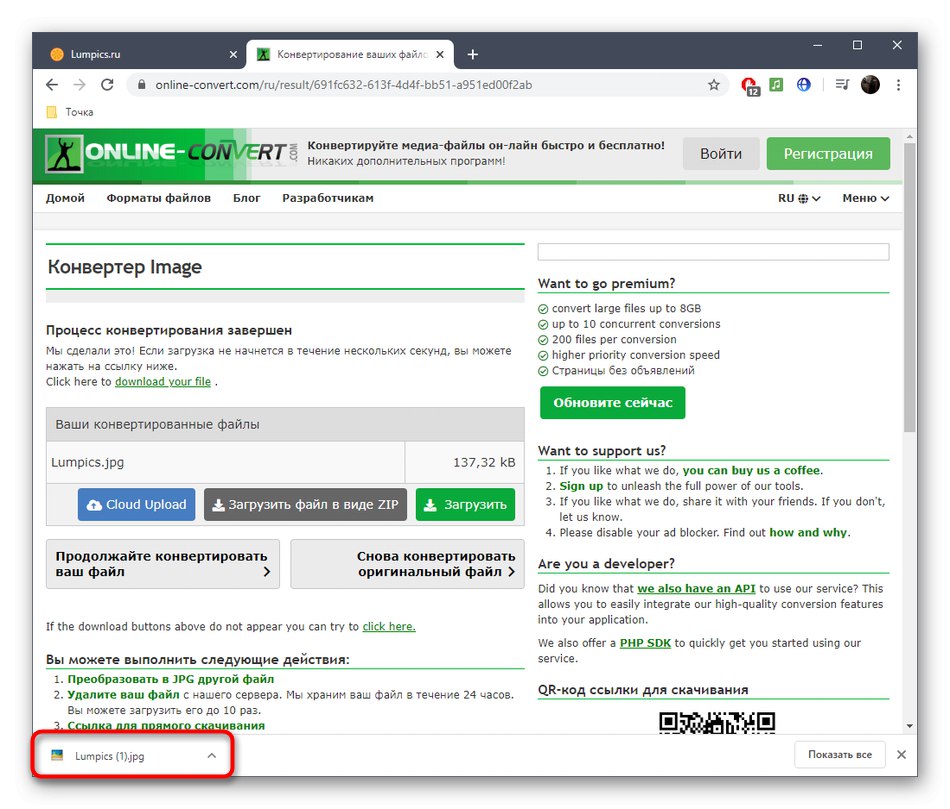
Task: Open the Разработчикам menu item
Action: pyautogui.click(x=328, y=198)
